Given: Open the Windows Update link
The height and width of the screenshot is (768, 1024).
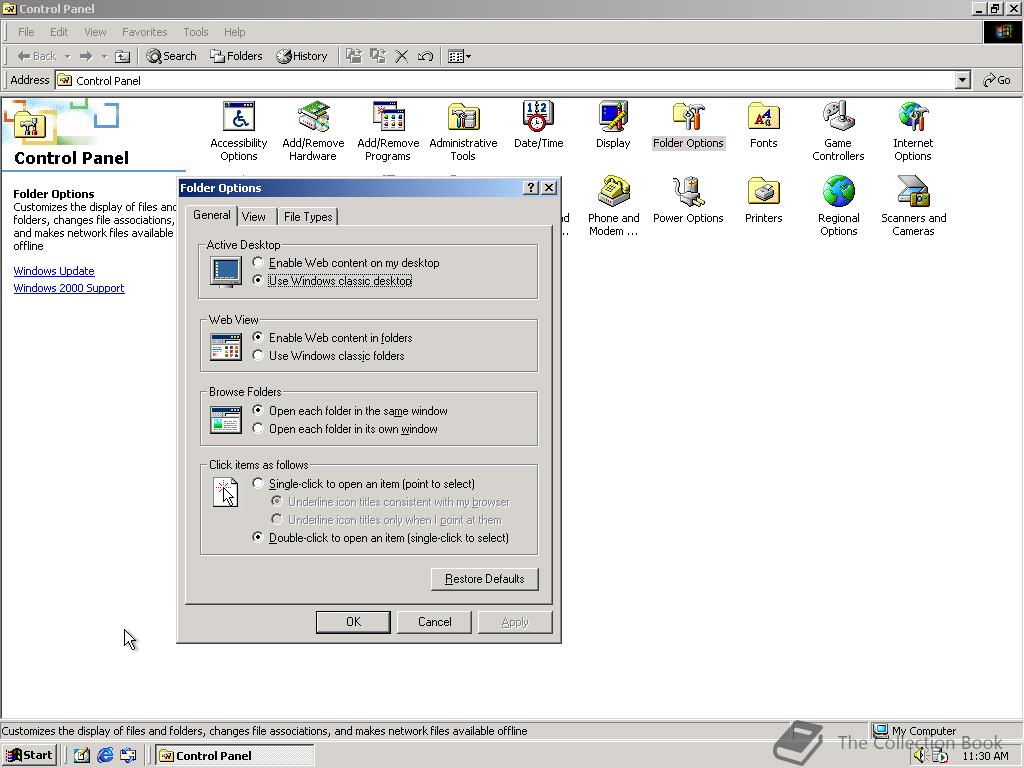Looking at the screenshot, I should point(54,271).
